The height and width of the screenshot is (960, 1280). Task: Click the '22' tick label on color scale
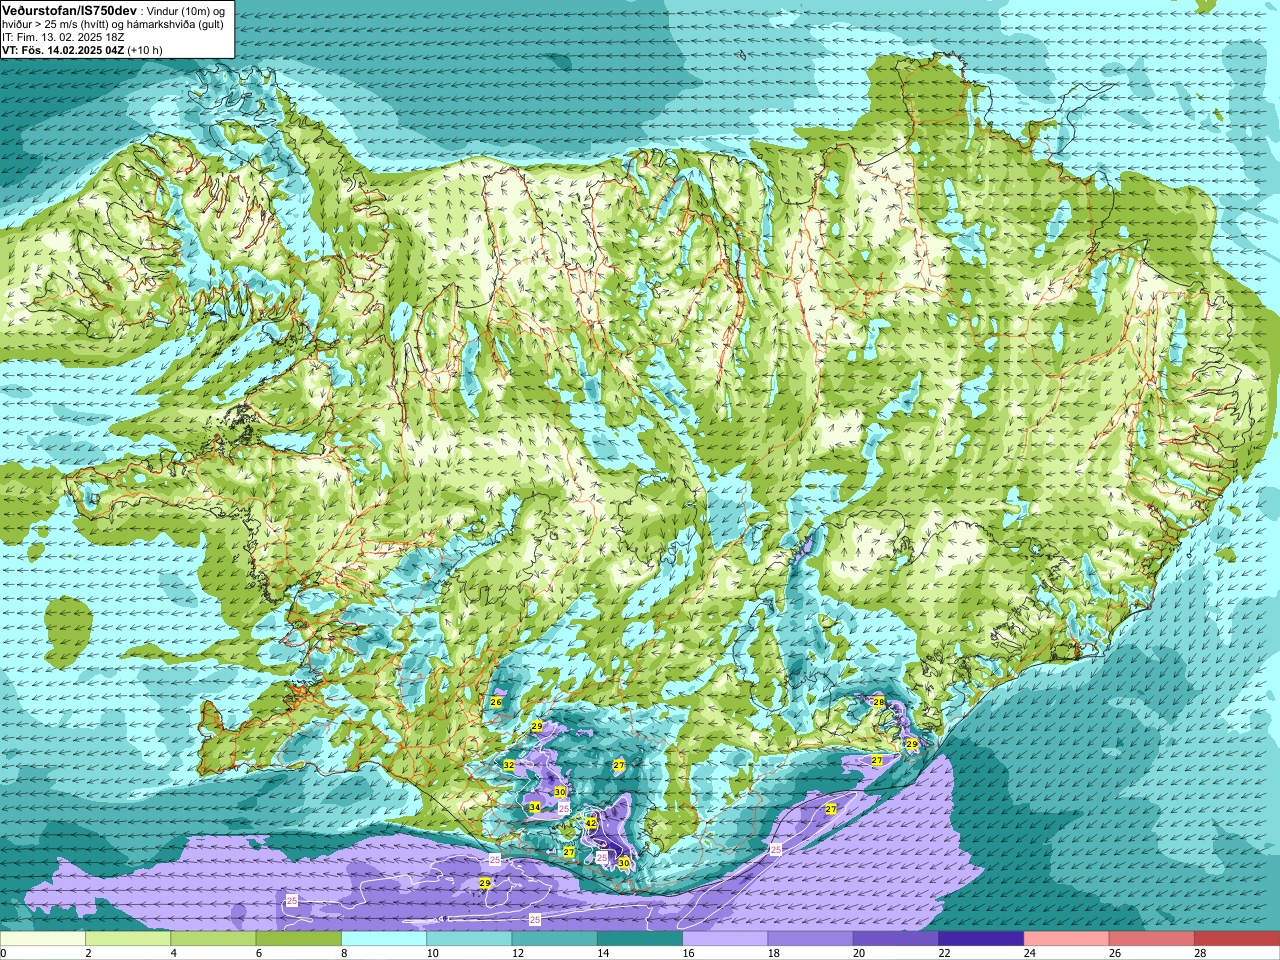pyautogui.click(x=943, y=954)
